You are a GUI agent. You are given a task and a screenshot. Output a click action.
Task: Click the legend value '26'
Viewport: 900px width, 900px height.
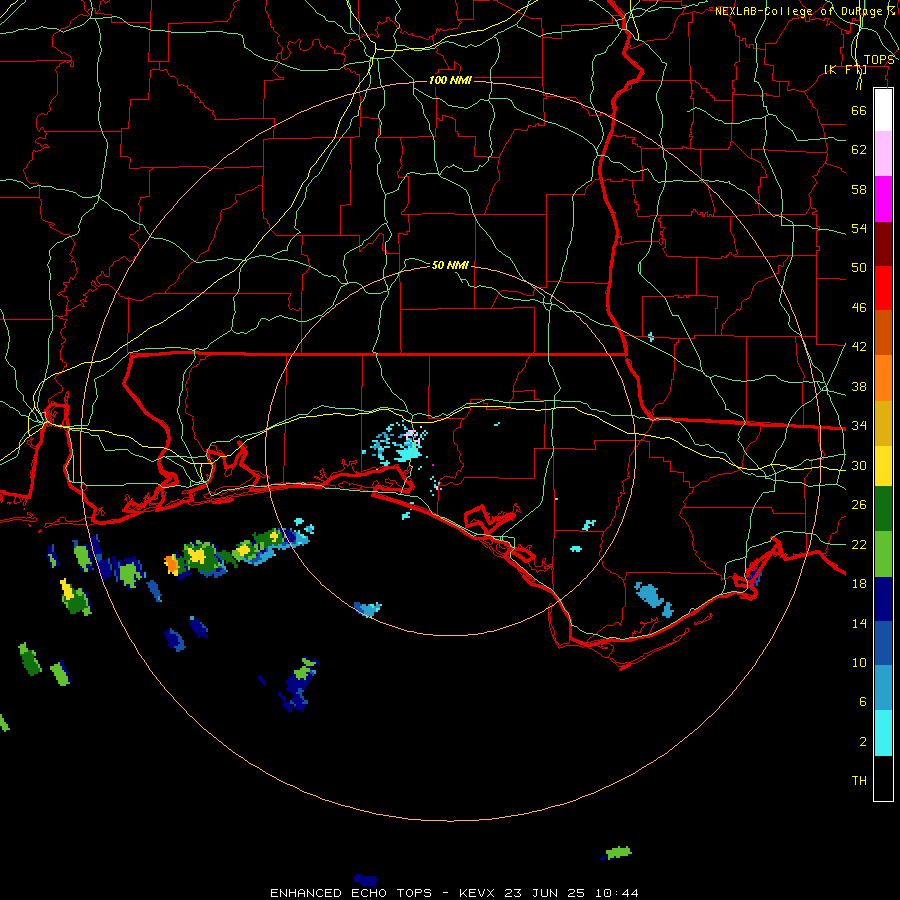pos(859,505)
